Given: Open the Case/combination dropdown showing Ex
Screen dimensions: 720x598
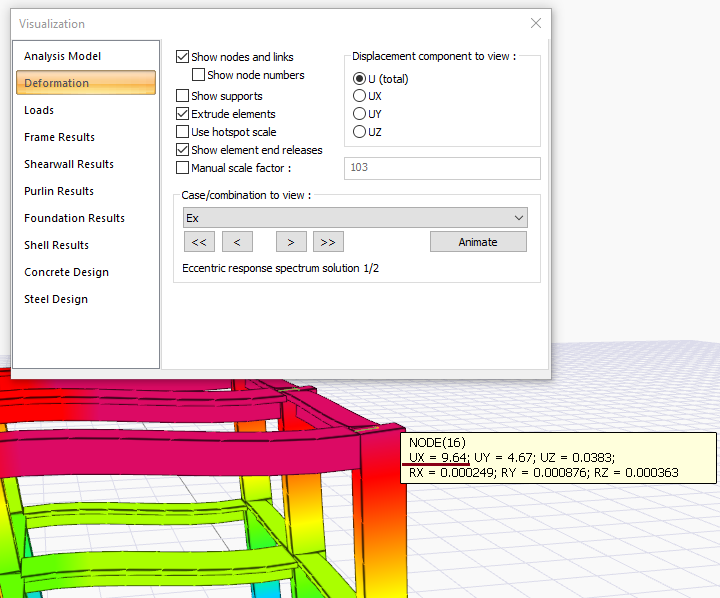Looking at the screenshot, I should pyautogui.click(x=355, y=218).
